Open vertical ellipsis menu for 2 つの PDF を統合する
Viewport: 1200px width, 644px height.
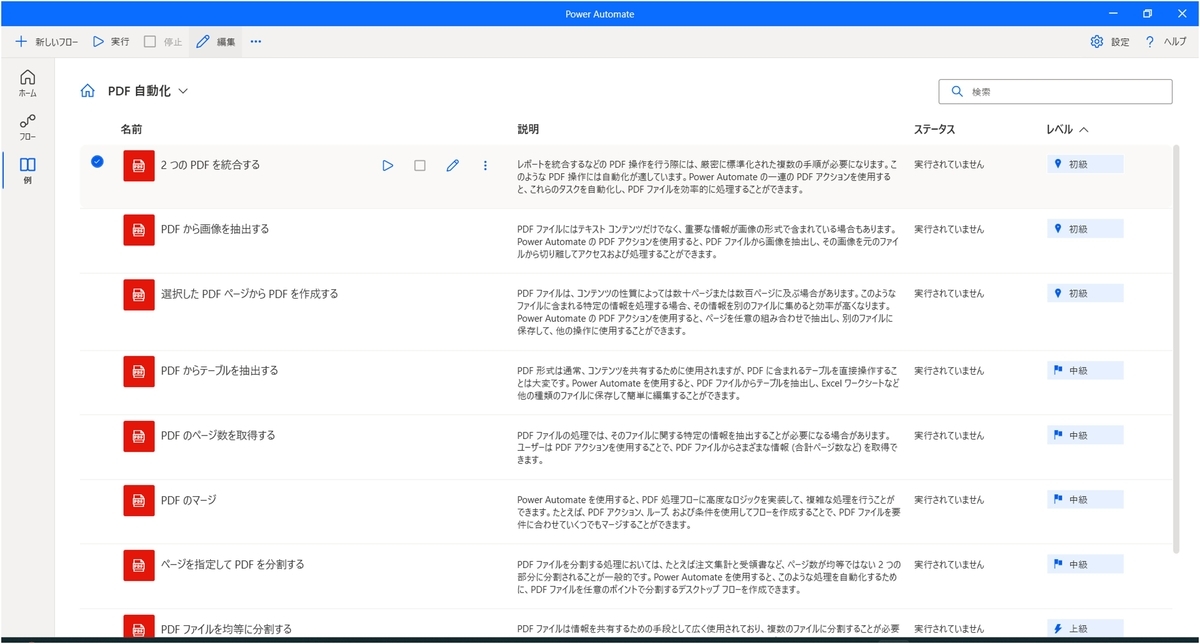click(486, 165)
